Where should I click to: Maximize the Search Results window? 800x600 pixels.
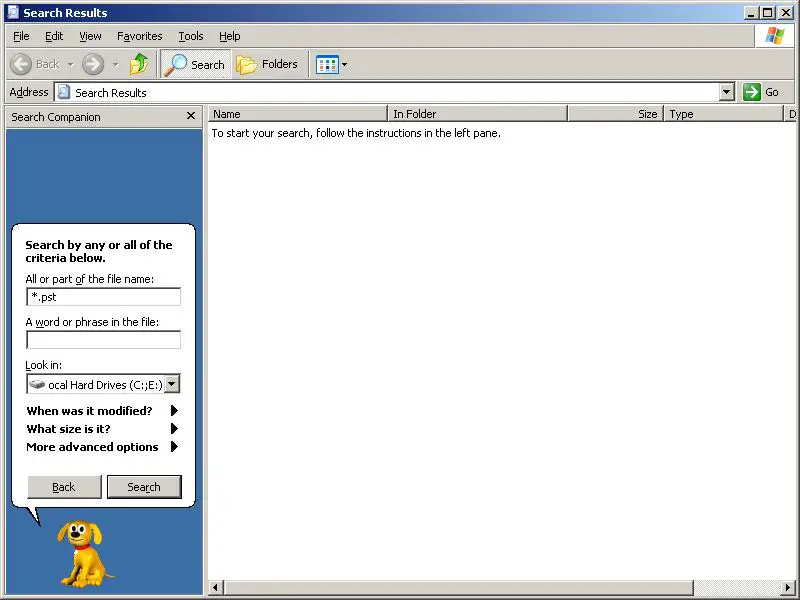[x=767, y=13]
